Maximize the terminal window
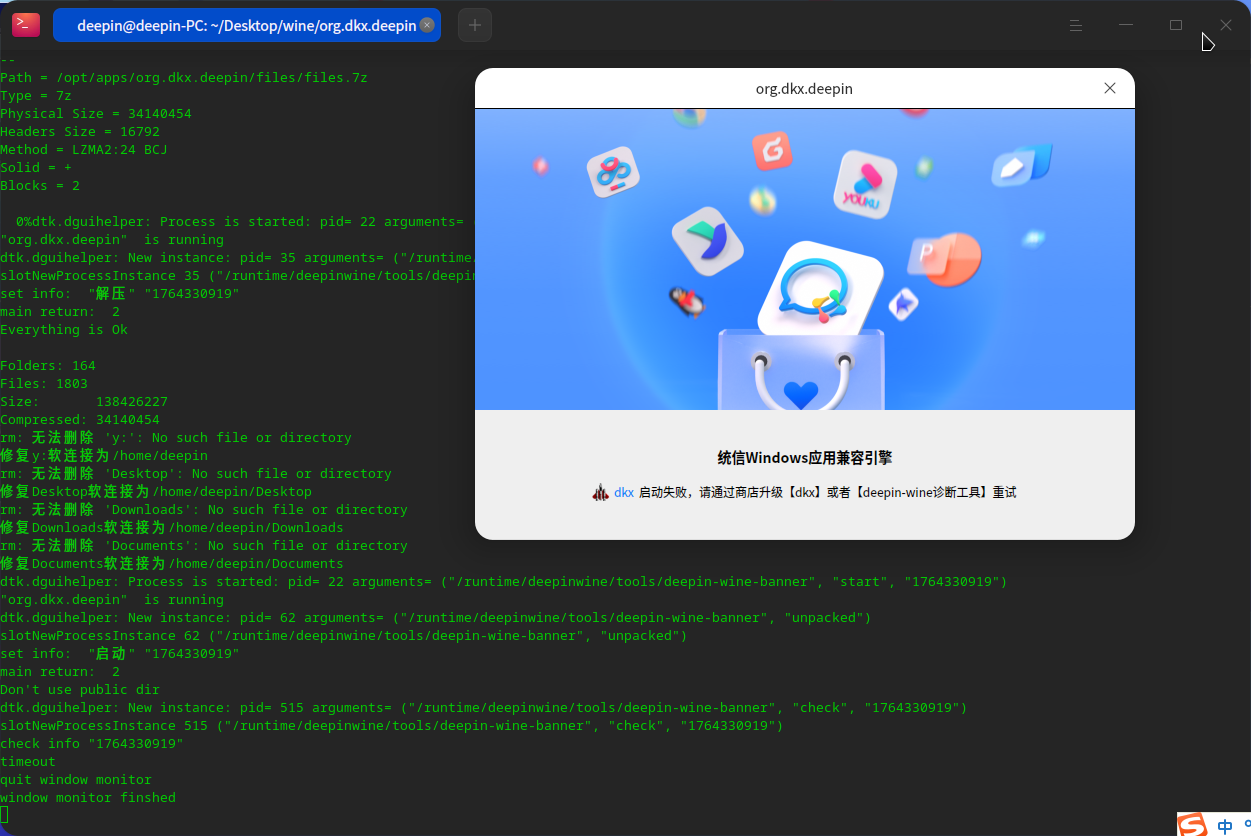This screenshot has width=1251, height=836. coord(1176,25)
